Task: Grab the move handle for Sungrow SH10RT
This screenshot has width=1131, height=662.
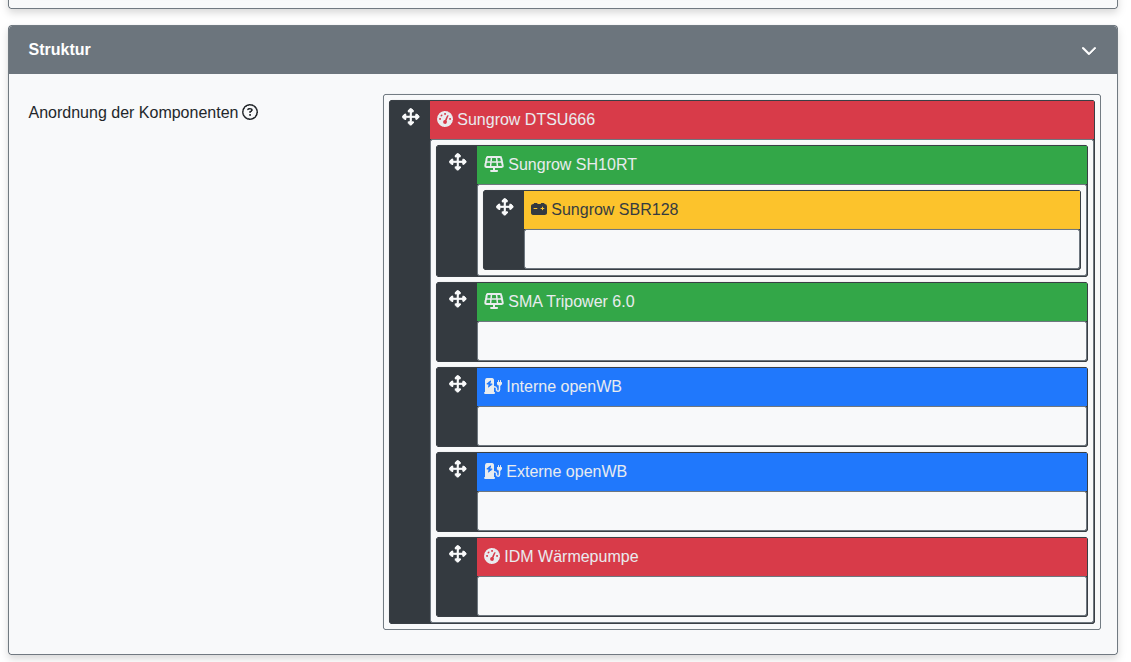Action: coord(457,162)
